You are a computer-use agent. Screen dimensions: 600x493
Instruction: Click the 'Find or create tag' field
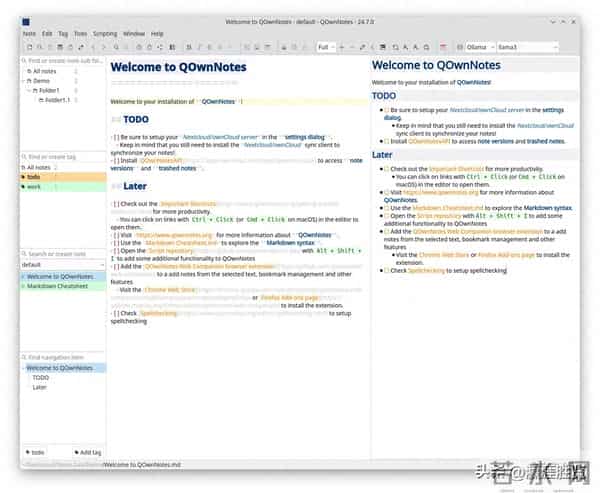click(62, 157)
